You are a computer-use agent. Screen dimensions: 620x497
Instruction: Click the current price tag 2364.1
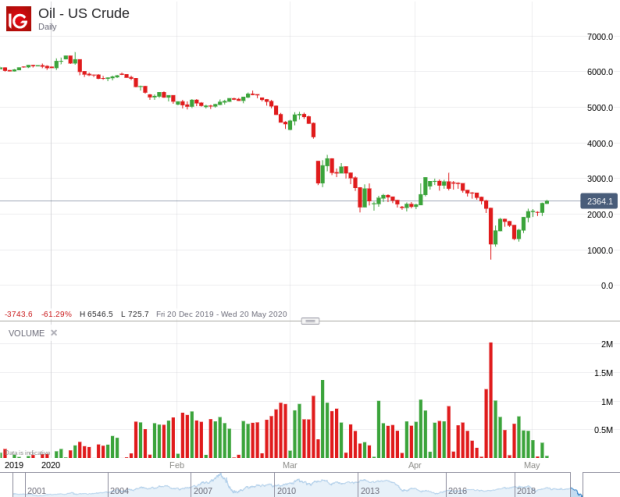click(599, 202)
